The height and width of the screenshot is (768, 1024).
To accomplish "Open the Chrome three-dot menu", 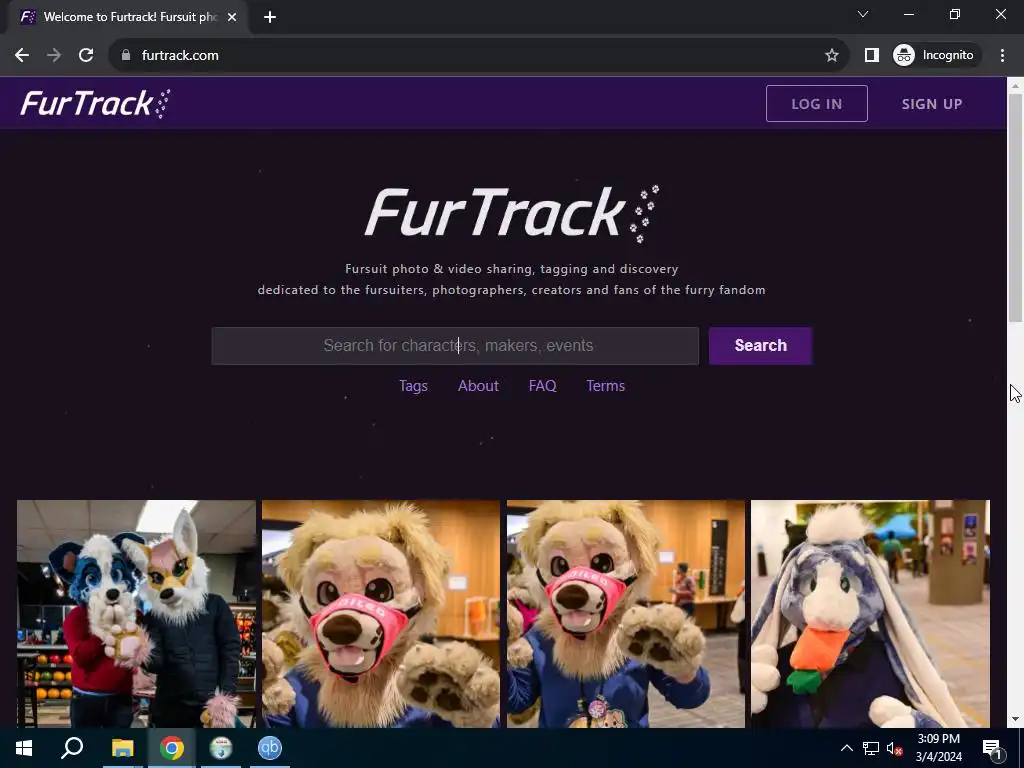I will (1002, 56).
